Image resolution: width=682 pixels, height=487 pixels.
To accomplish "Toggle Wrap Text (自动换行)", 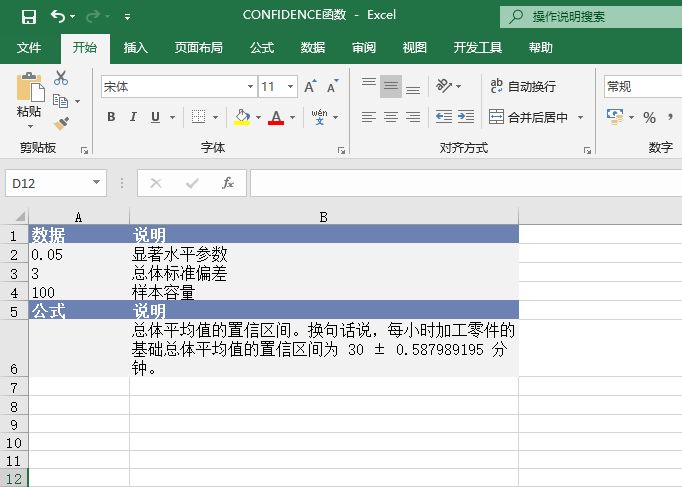I will (522, 87).
